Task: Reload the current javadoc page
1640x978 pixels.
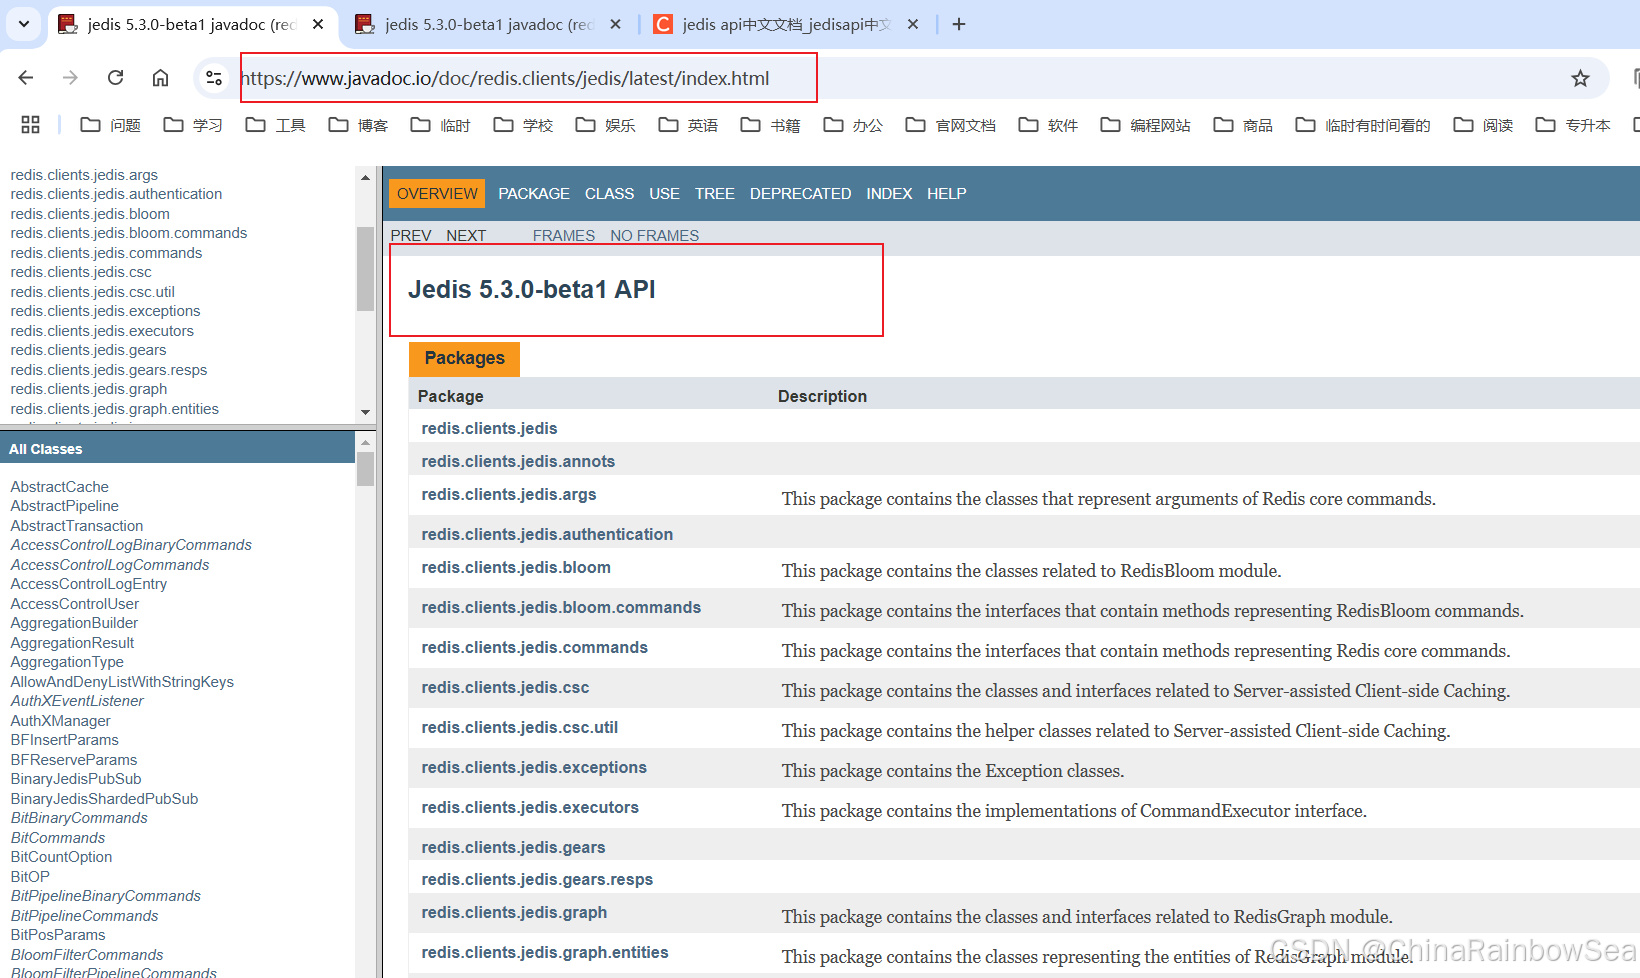Action: 114,77
